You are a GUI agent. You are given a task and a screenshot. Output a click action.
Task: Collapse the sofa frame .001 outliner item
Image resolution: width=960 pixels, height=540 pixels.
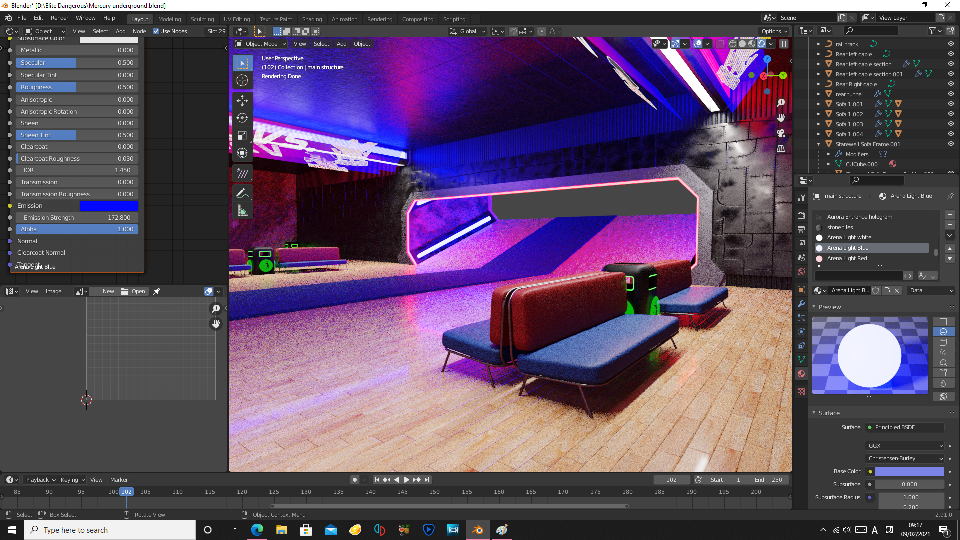(x=819, y=144)
